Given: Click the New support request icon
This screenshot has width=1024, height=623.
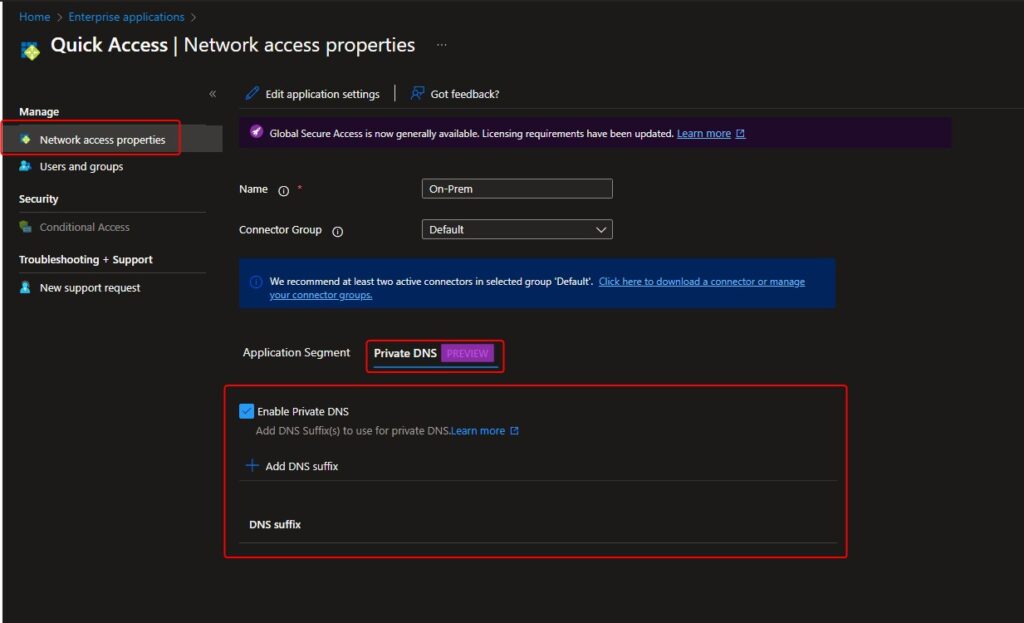Looking at the screenshot, I should 25,287.
